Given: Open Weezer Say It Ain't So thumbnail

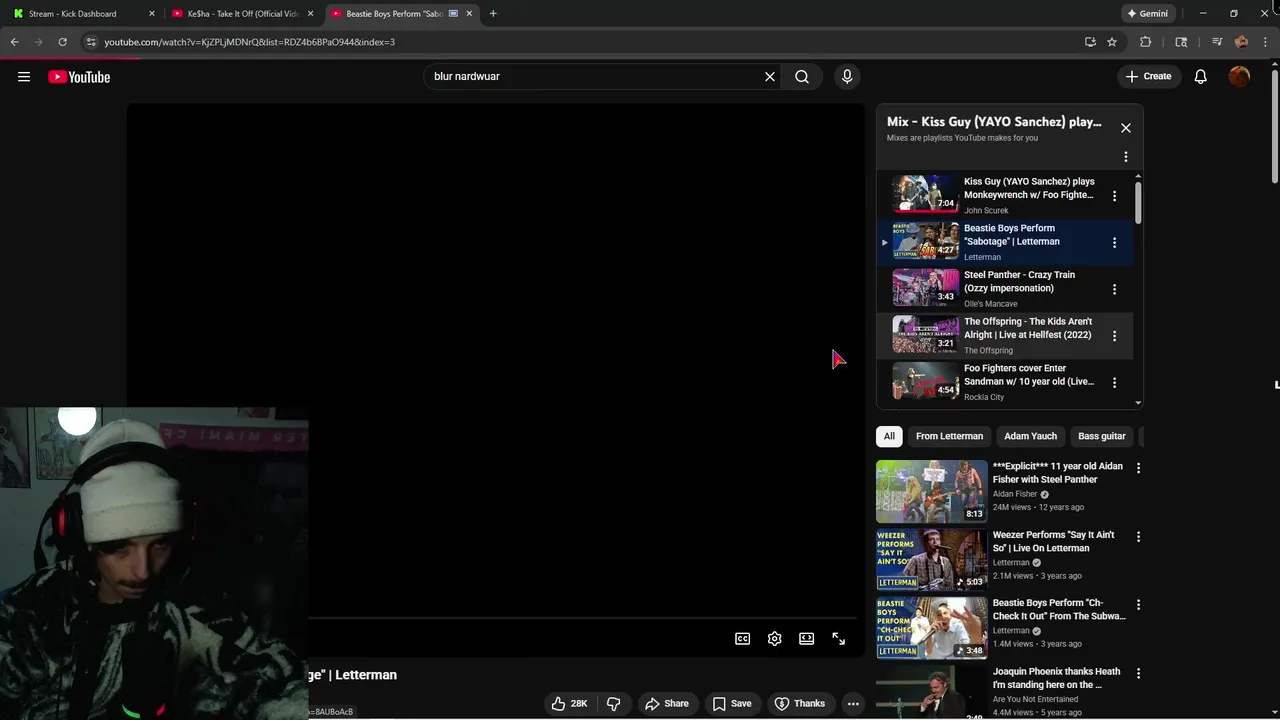Looking at the screenshot, I should coord(931,560).
